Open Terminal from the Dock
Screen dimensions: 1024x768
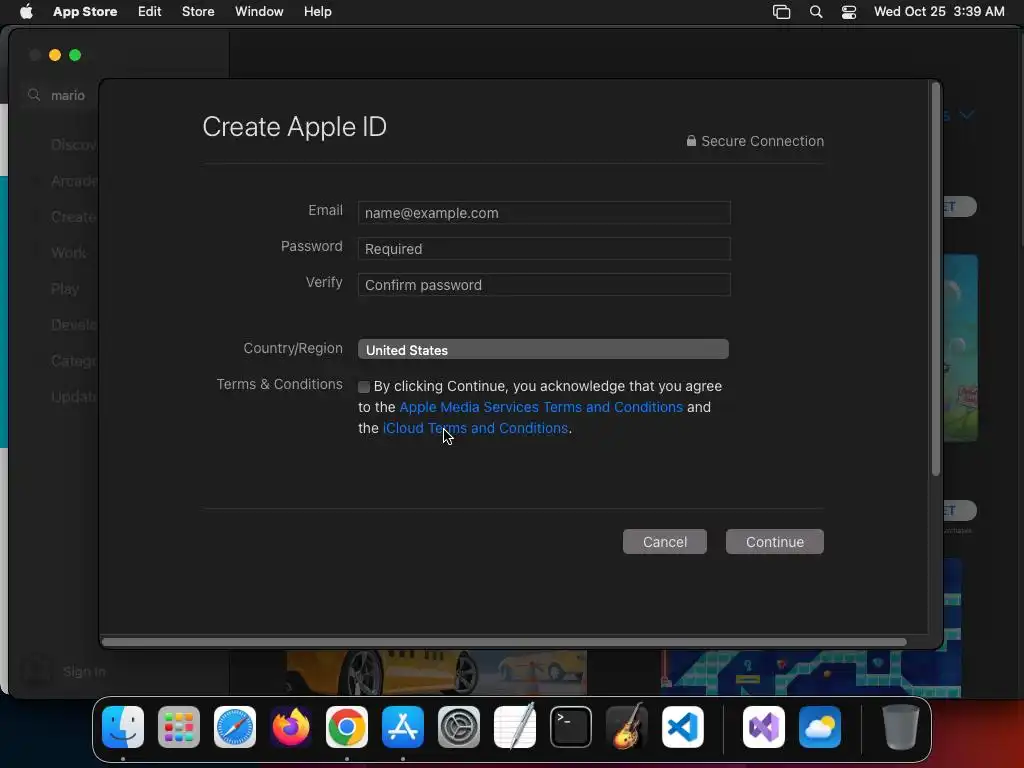(x=571, y=727)
